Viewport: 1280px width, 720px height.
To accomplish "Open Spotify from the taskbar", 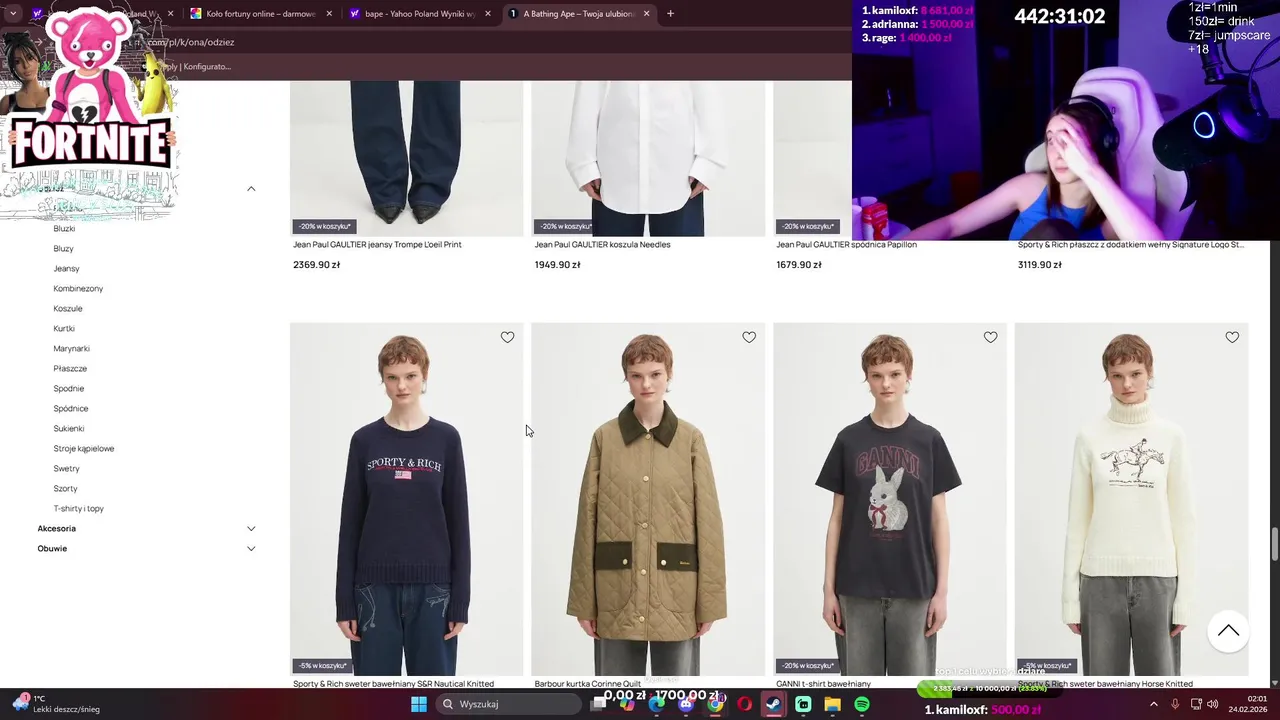I will pos(862,704).
